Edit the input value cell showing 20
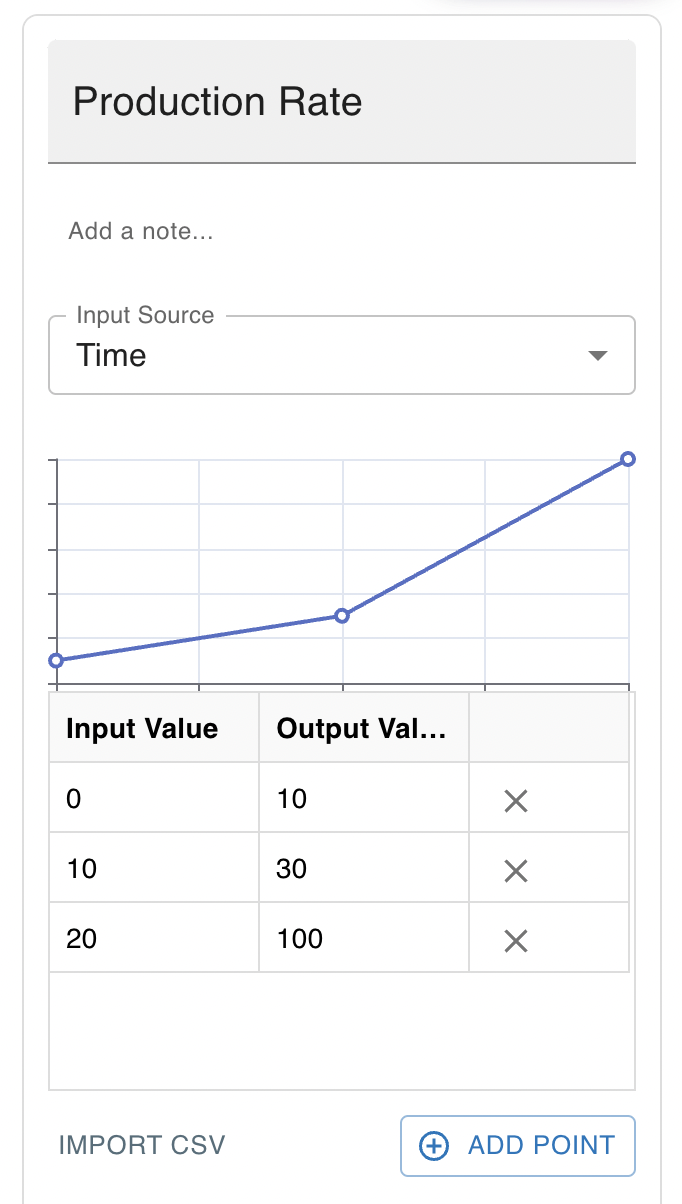Viewport: 682px width, 1204px height. point(154,938)
